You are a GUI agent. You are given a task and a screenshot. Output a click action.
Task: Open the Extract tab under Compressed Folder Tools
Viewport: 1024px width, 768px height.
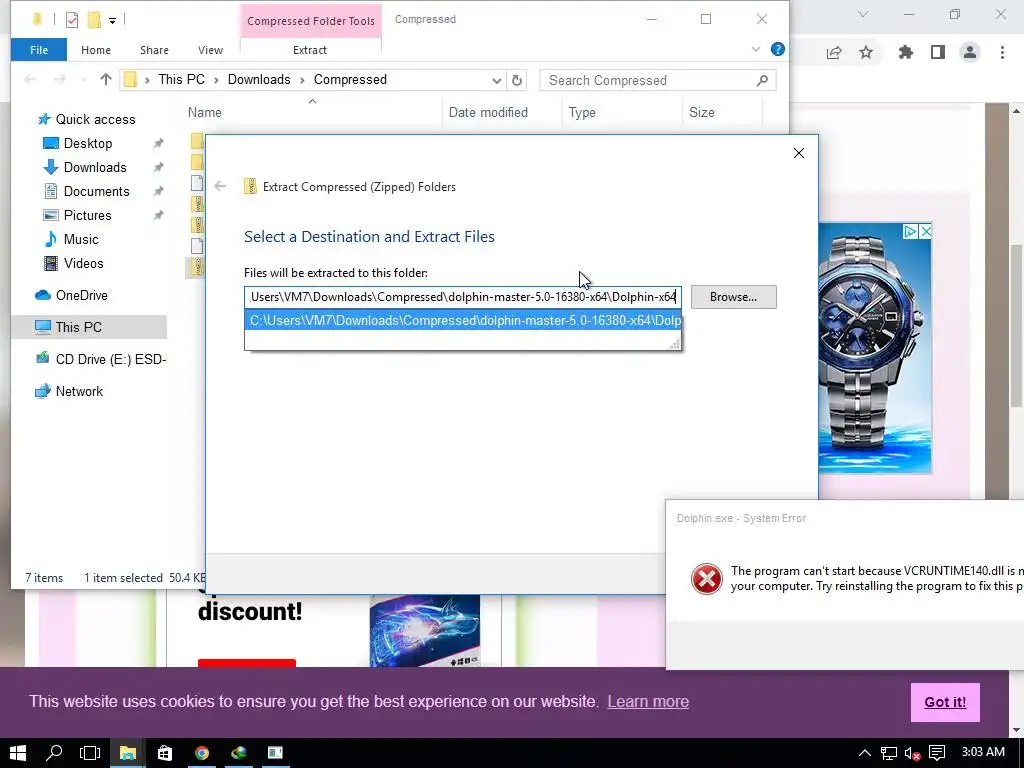pos(310,50)
